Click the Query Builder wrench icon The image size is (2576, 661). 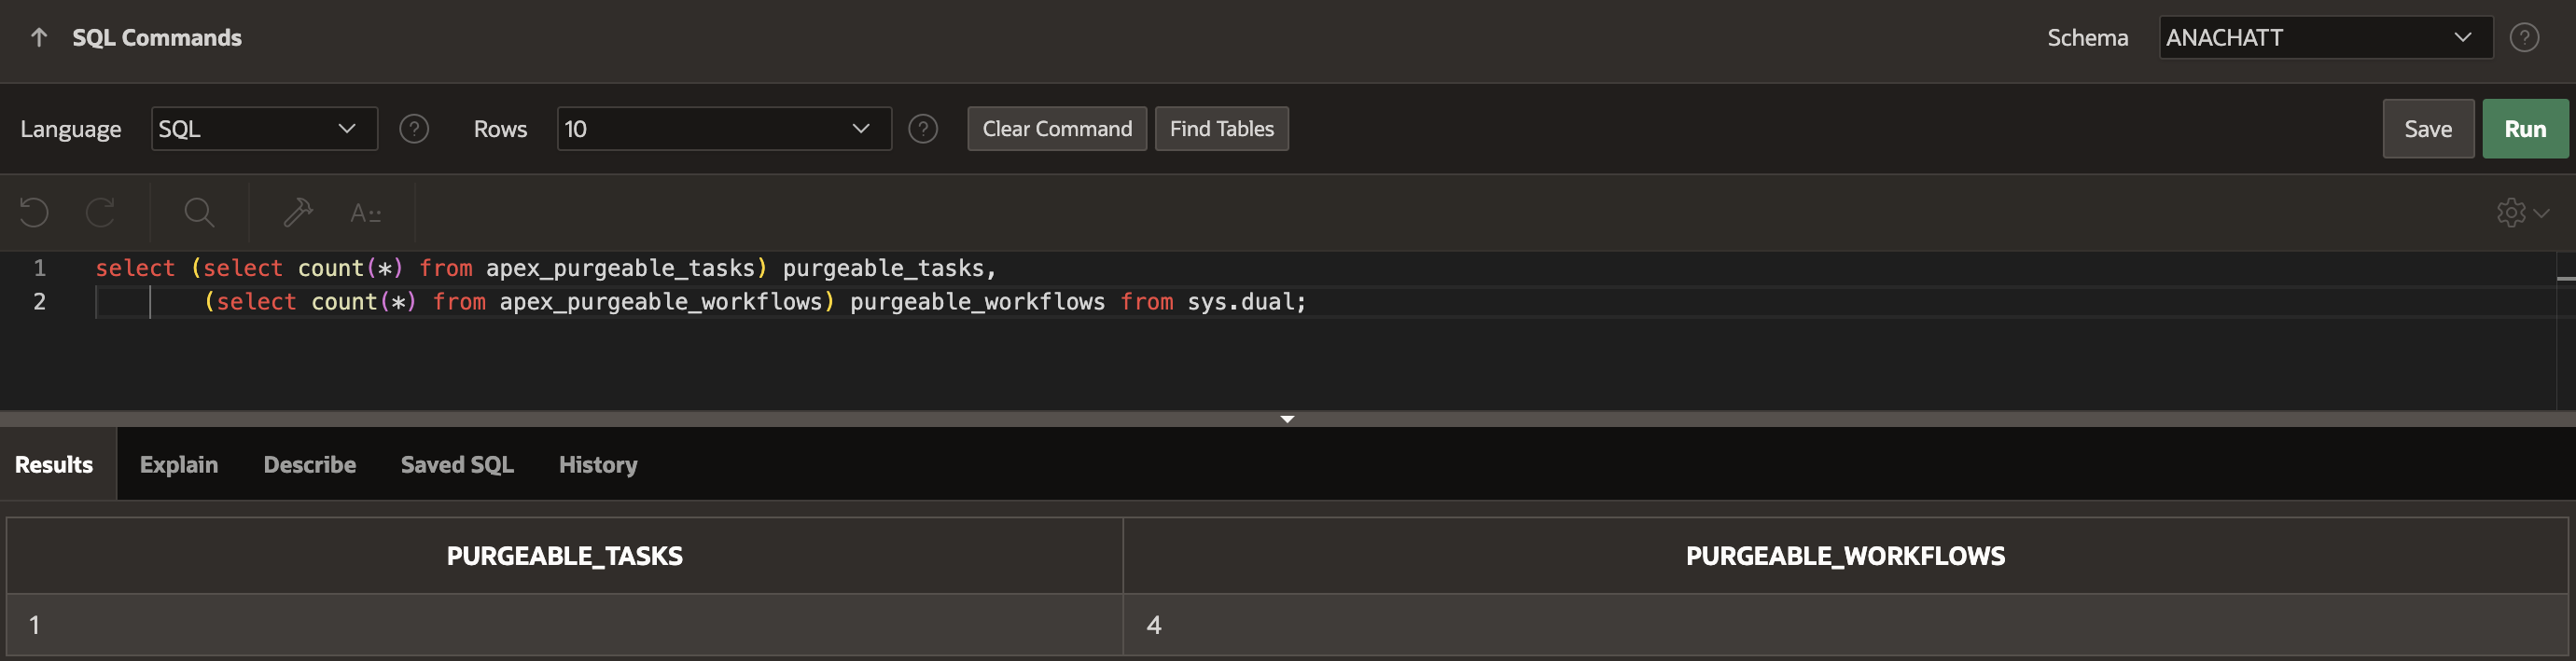click(298, 212)
